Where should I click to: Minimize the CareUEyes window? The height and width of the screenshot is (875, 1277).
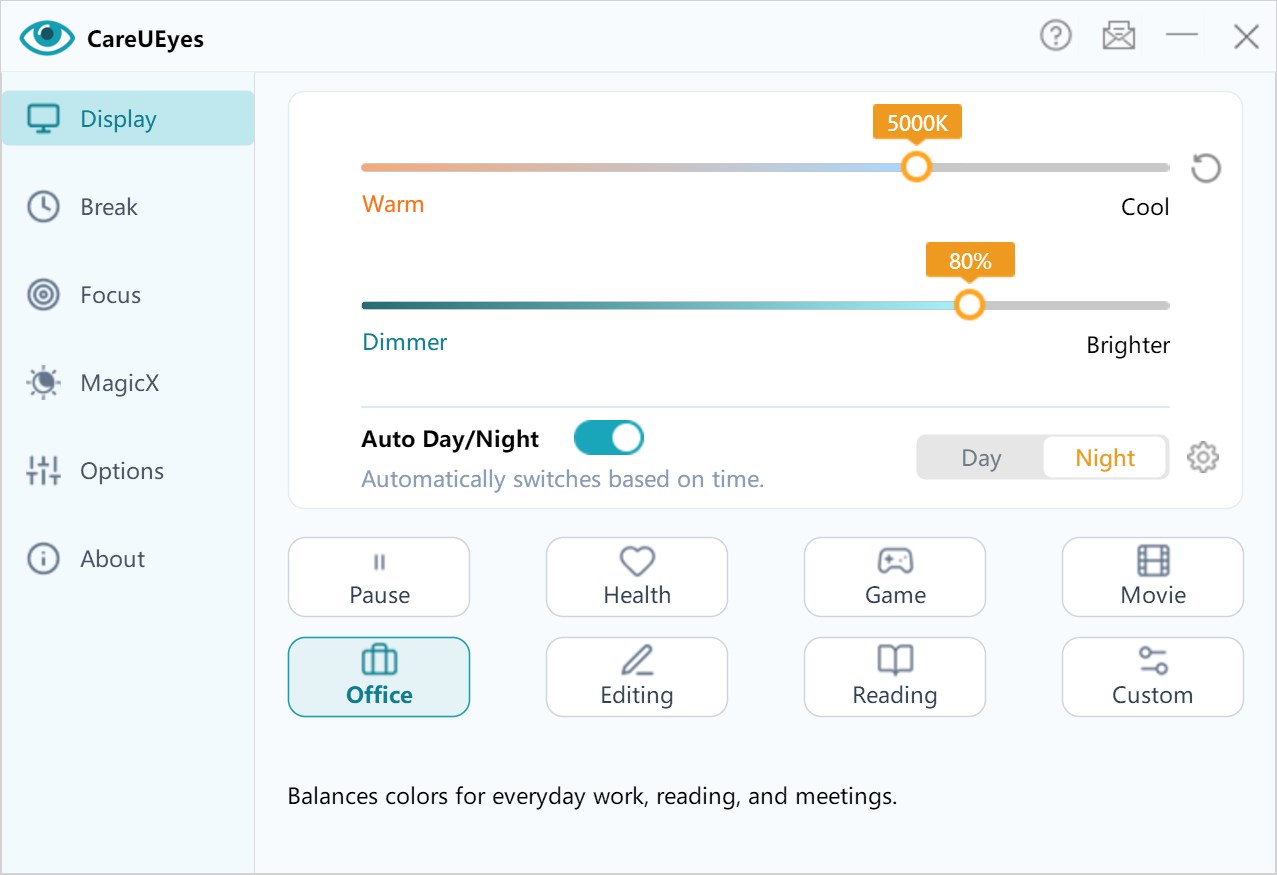(1182, 35)
